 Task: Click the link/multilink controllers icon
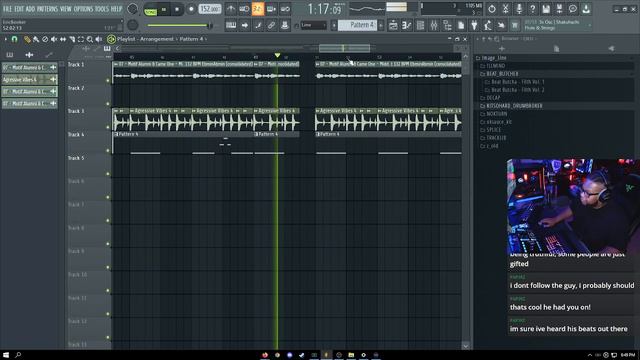click(271, 25)
